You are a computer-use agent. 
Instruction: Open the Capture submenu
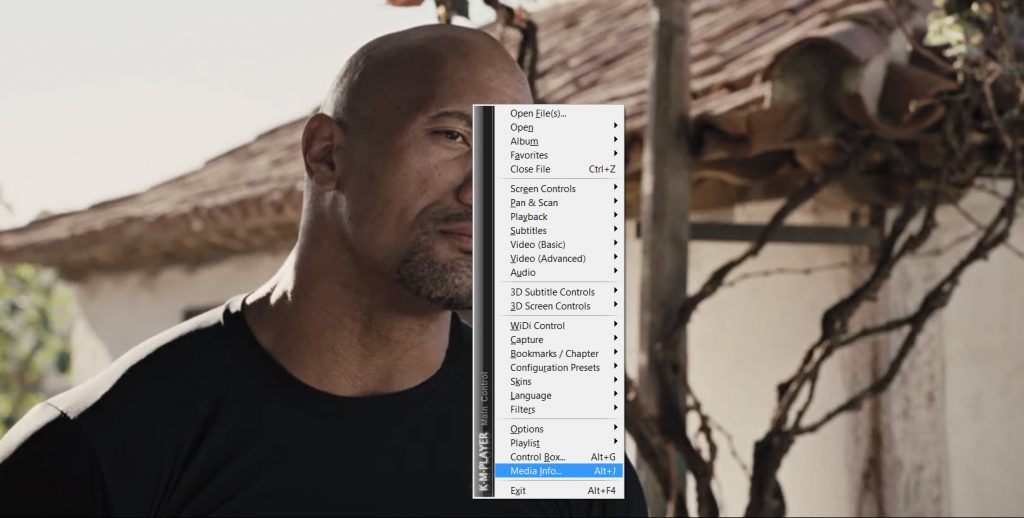[527, 340]
